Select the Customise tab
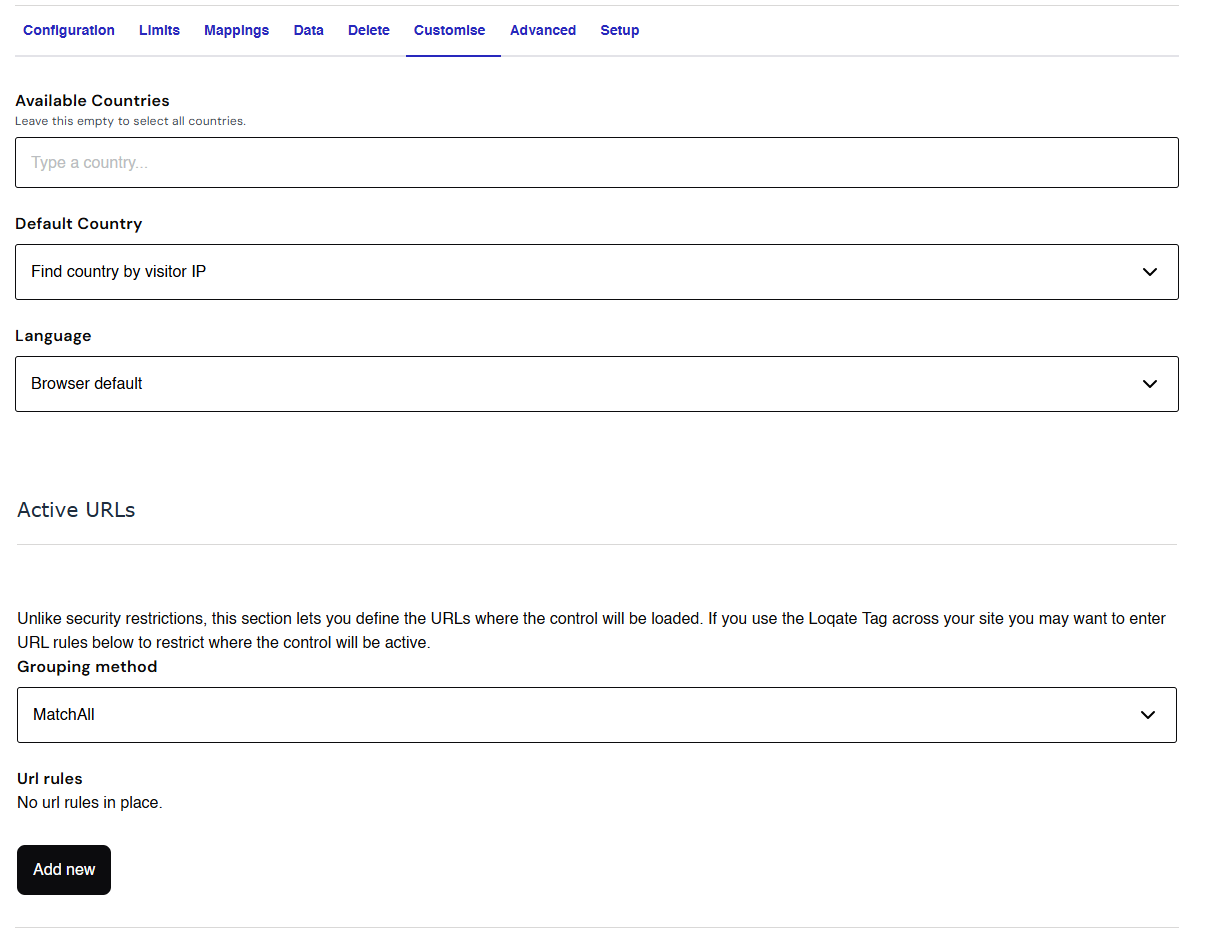This screenshot has width=1208, height=941. (450, 30)
